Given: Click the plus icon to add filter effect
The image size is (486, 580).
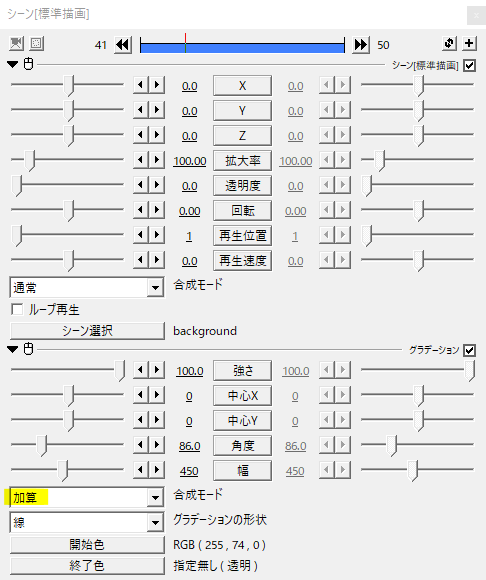Looking at the screenshot, I should pyautogui.click(x=469, y=43).
